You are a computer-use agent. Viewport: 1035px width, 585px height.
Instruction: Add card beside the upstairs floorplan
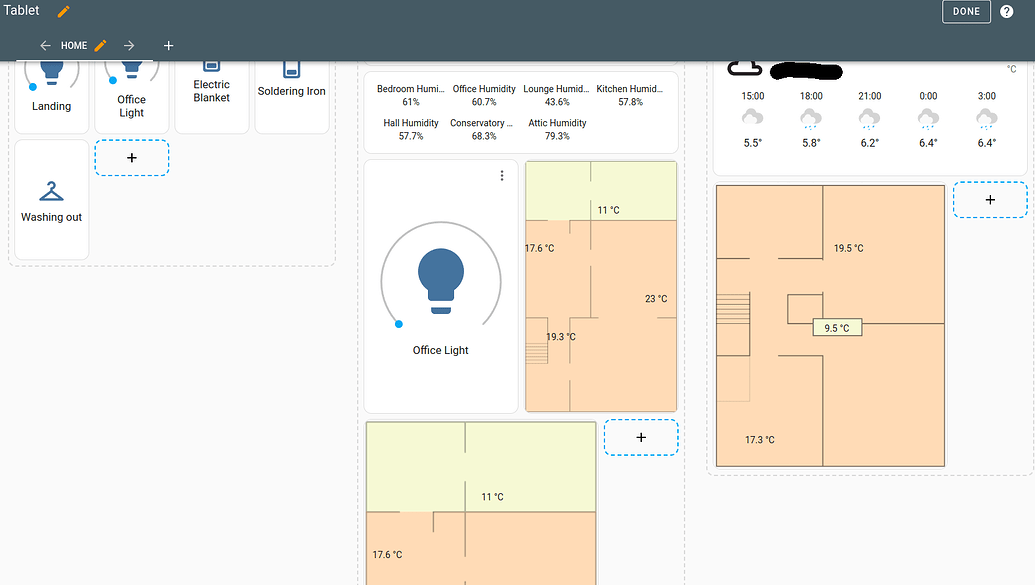click(x=990, y=199)
